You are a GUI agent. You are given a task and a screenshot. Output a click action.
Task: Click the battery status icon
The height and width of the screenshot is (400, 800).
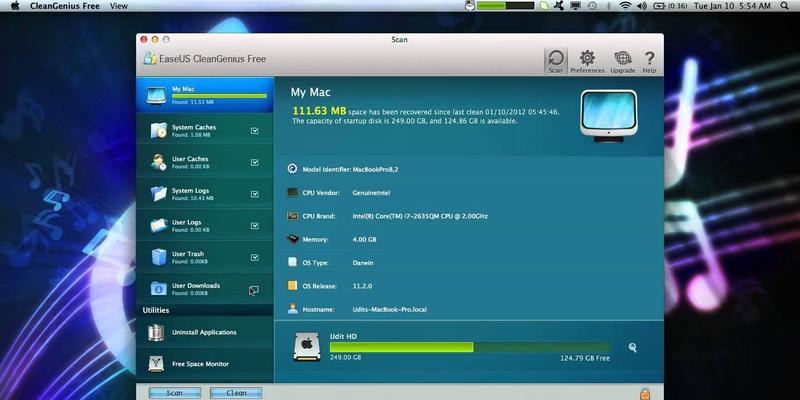tap(660, 6)
